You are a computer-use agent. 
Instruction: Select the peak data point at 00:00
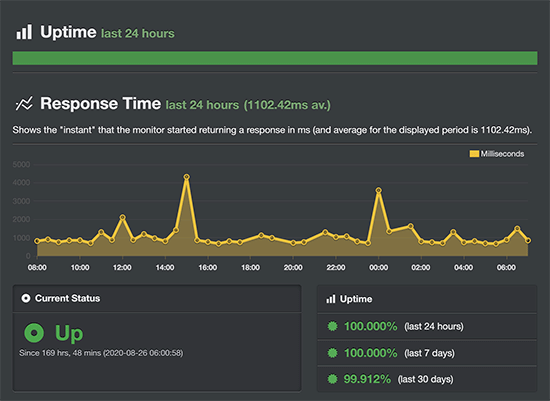click(378, 190)
